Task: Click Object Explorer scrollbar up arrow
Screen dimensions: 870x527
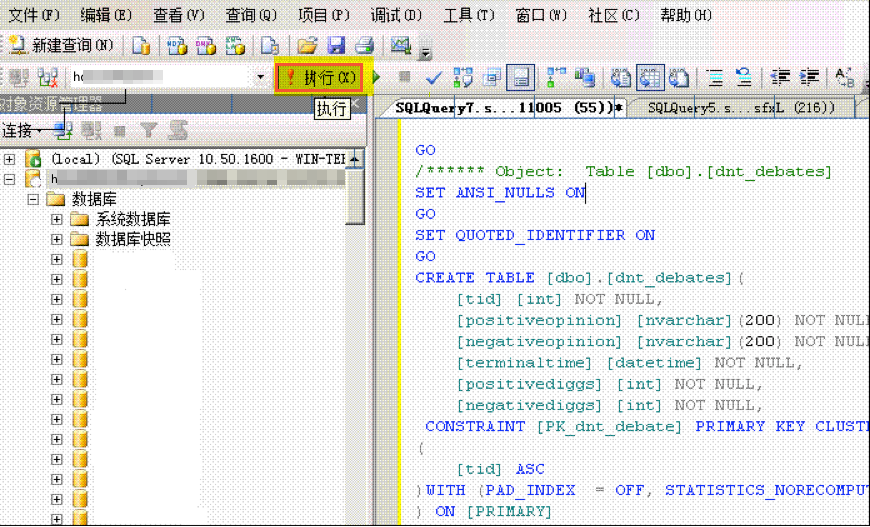Action: click(355, 159)
